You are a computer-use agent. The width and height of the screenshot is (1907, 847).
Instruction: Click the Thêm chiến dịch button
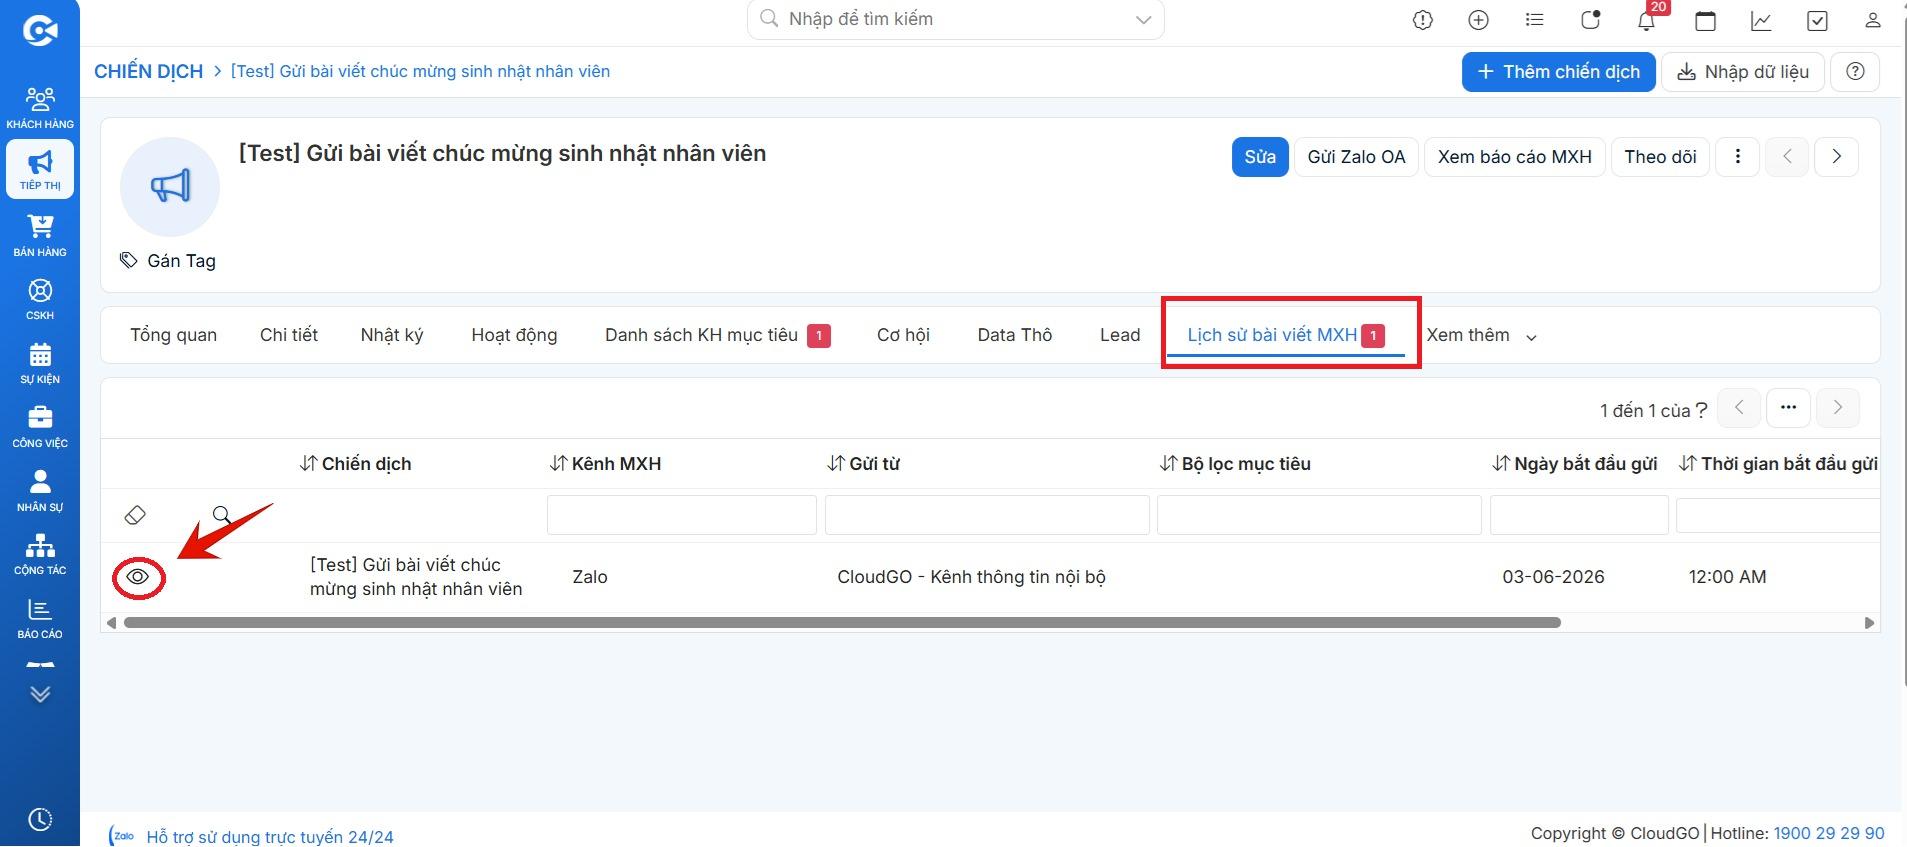(1558, 72)
